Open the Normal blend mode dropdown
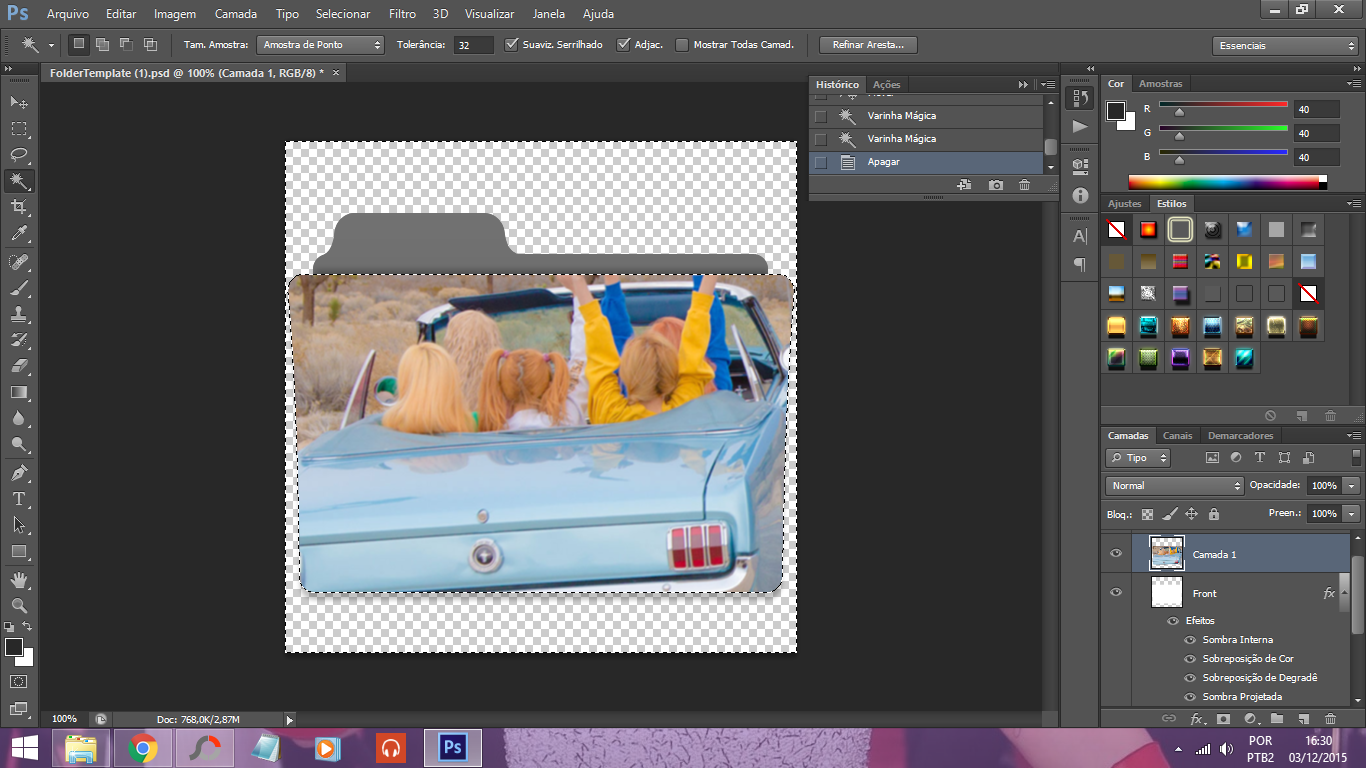 tap(1174, 486)
